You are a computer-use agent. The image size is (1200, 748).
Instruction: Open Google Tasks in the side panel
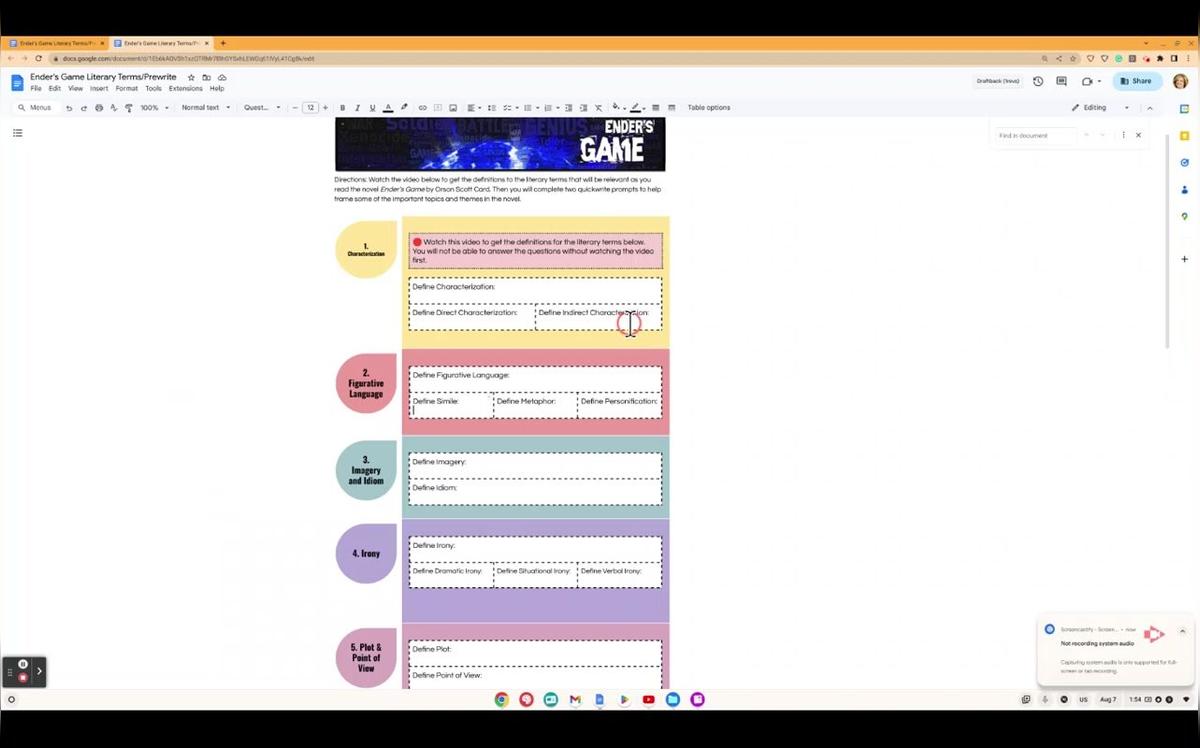(x=1184, y=162)
